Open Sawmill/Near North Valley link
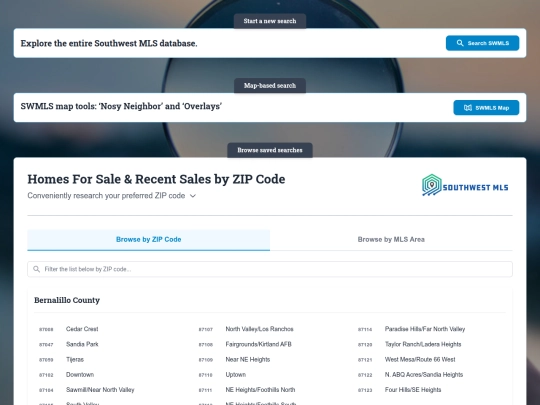Image resolution: width=540 pixels, height=405 pixels. click(100, 390)
